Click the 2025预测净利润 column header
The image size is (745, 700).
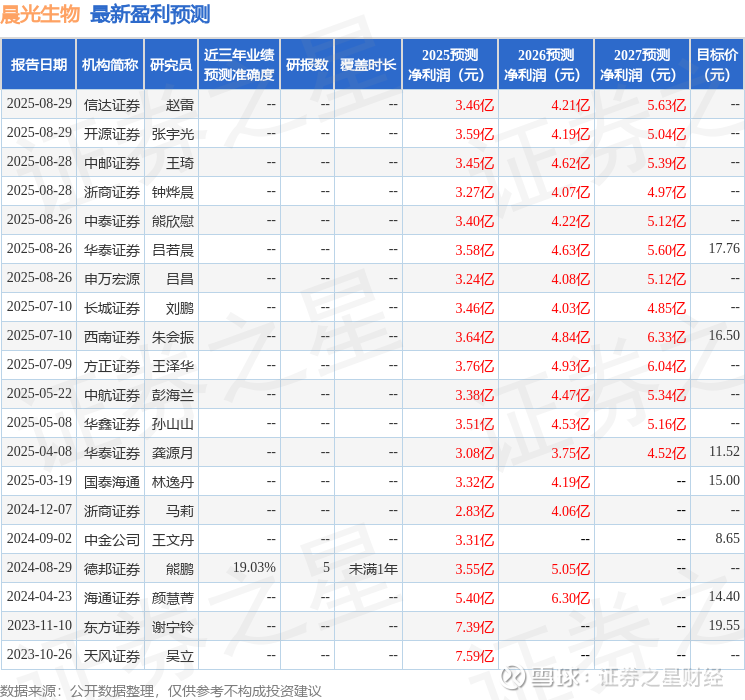(450, 65)
